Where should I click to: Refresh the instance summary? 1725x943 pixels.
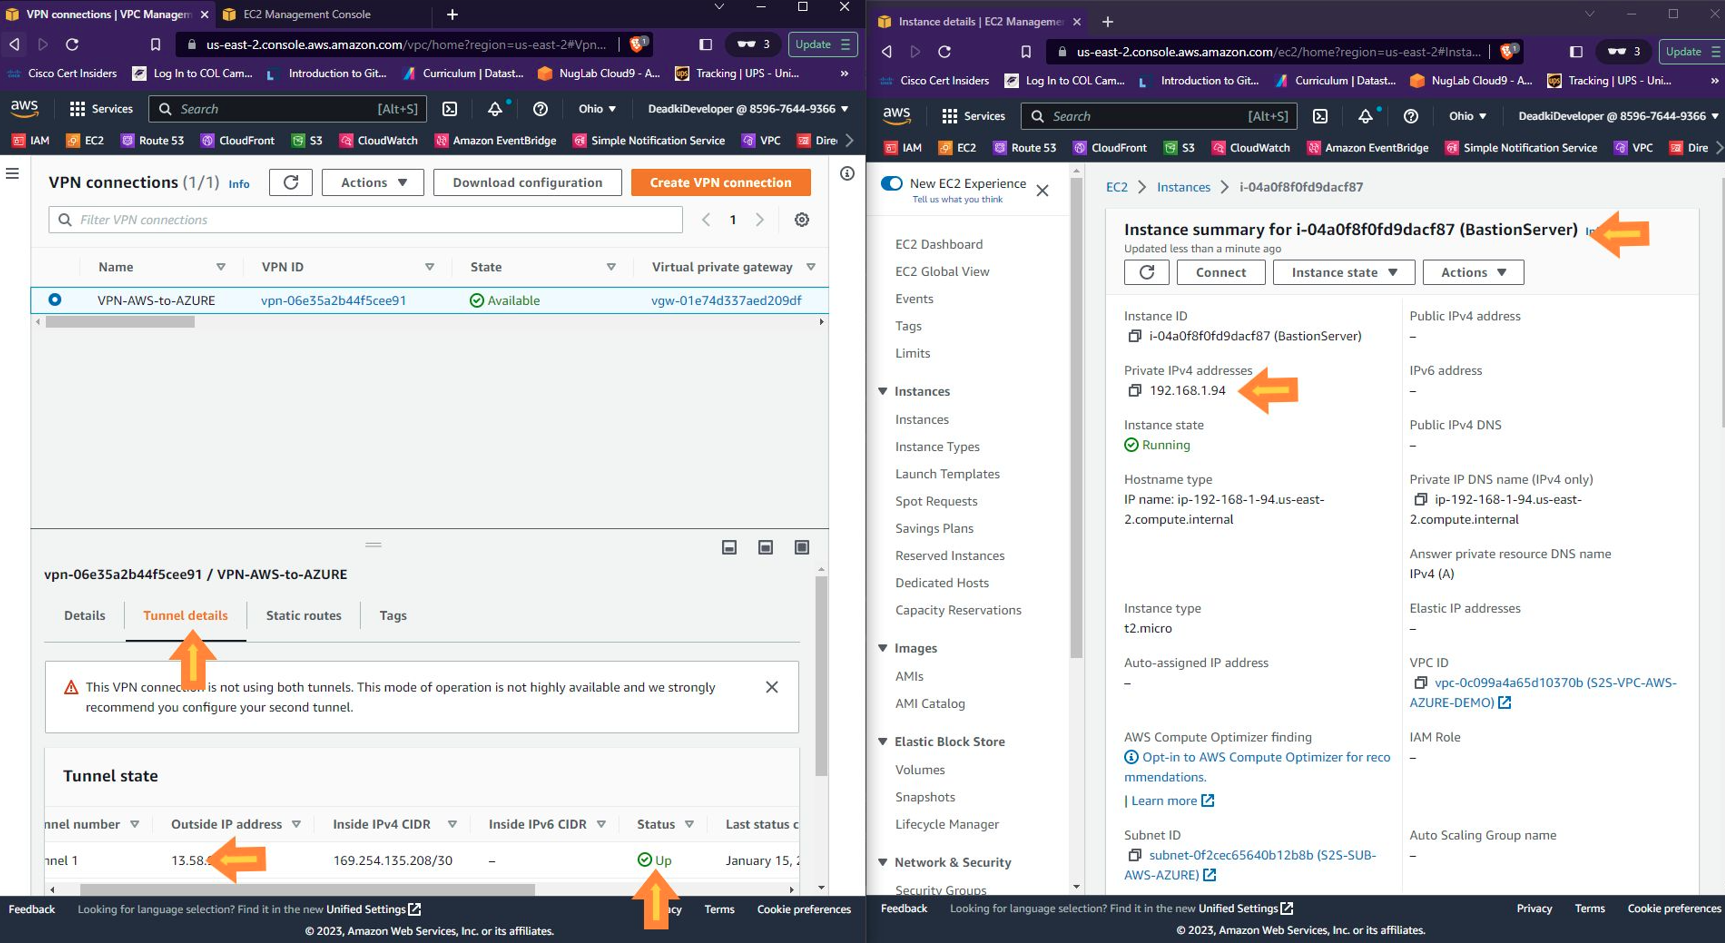(x=1147, y=272)
